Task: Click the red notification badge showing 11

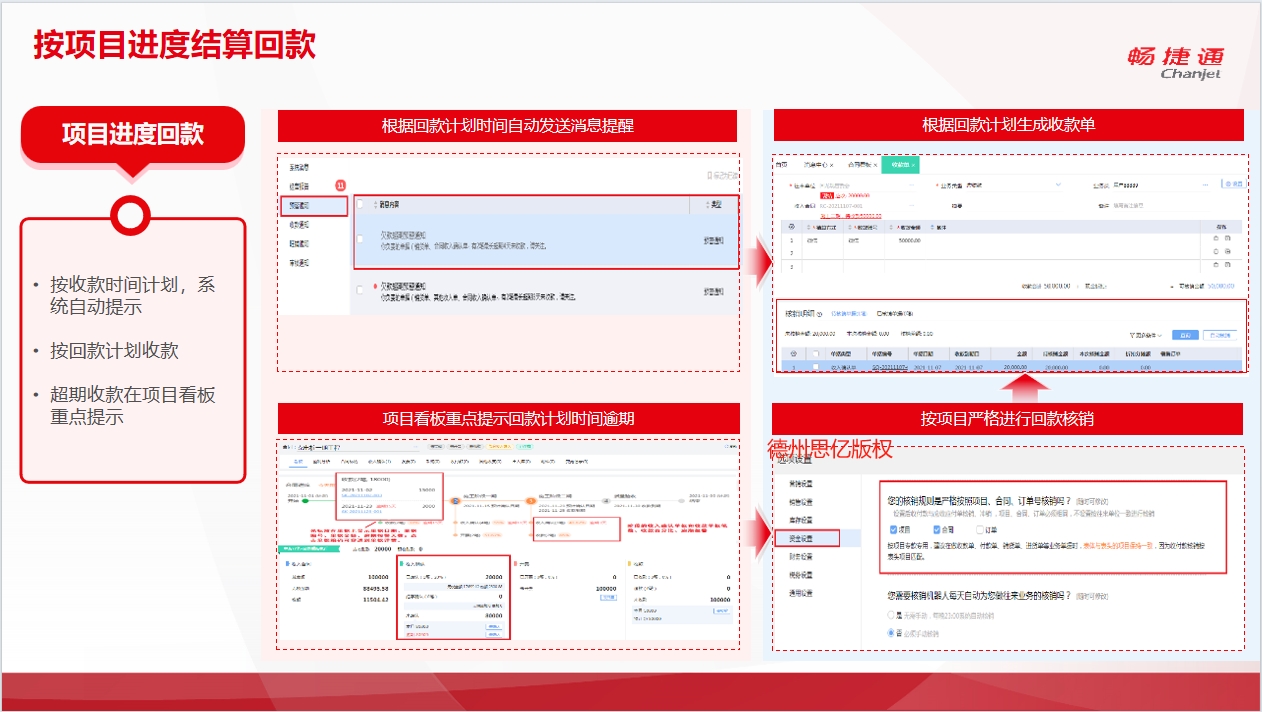Action: pyautogui.click(x=340, y=186)
